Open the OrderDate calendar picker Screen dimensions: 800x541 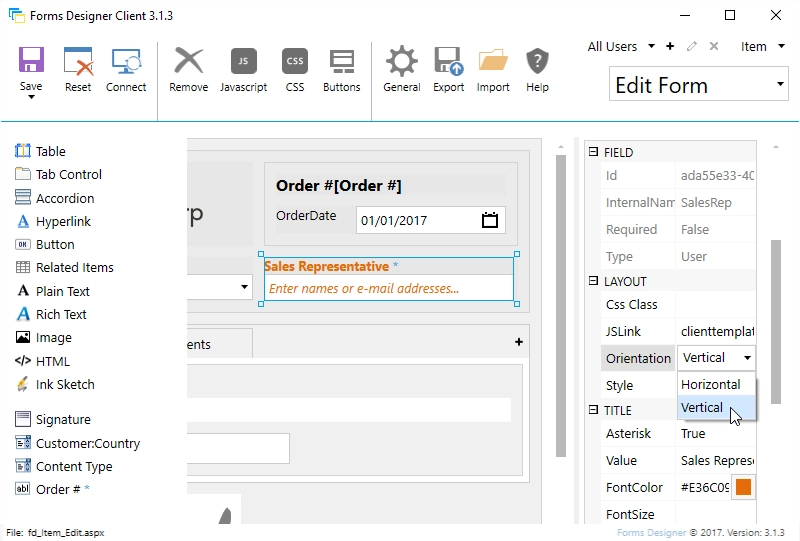(490, 220)
